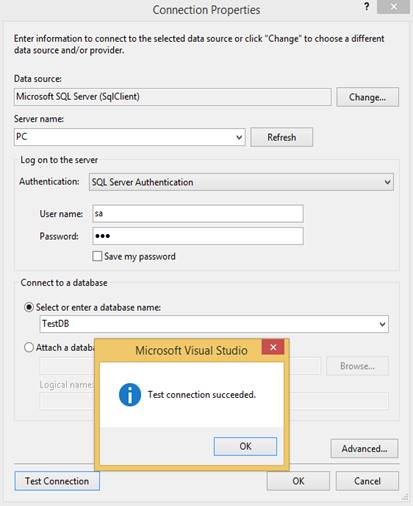Select the 'Select or enter a database name' radio

[x=29, y=307]
